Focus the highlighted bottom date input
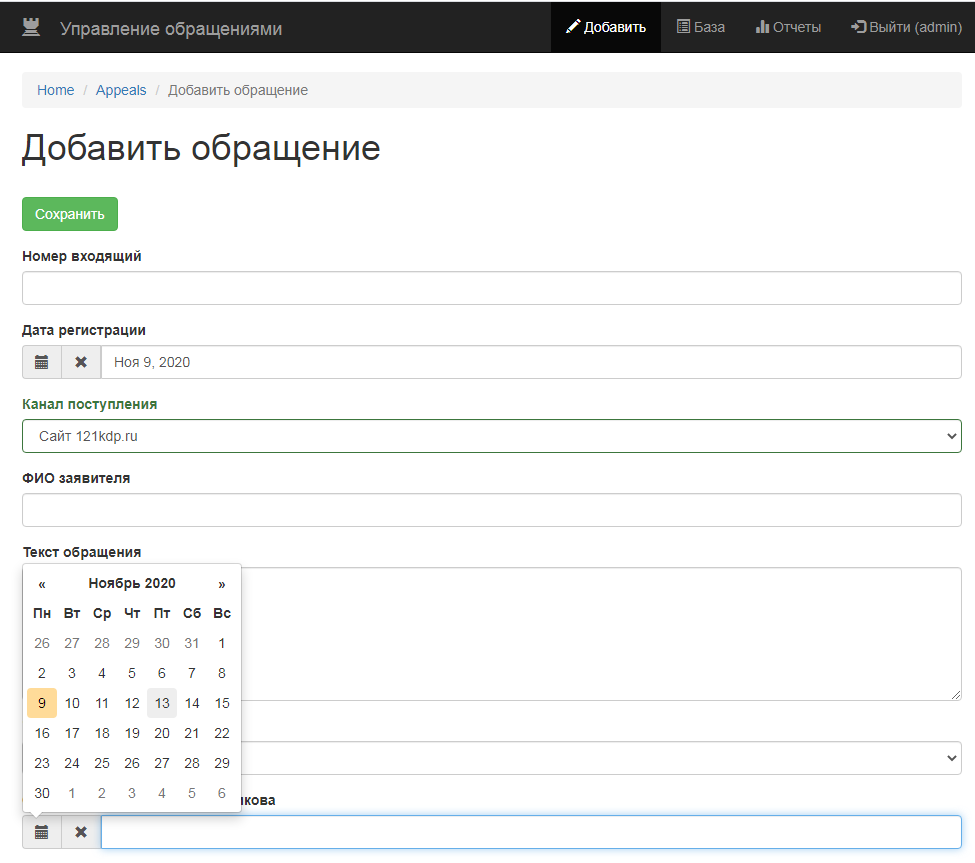Screen dimensions: 975x863 [x=531, y=833]
